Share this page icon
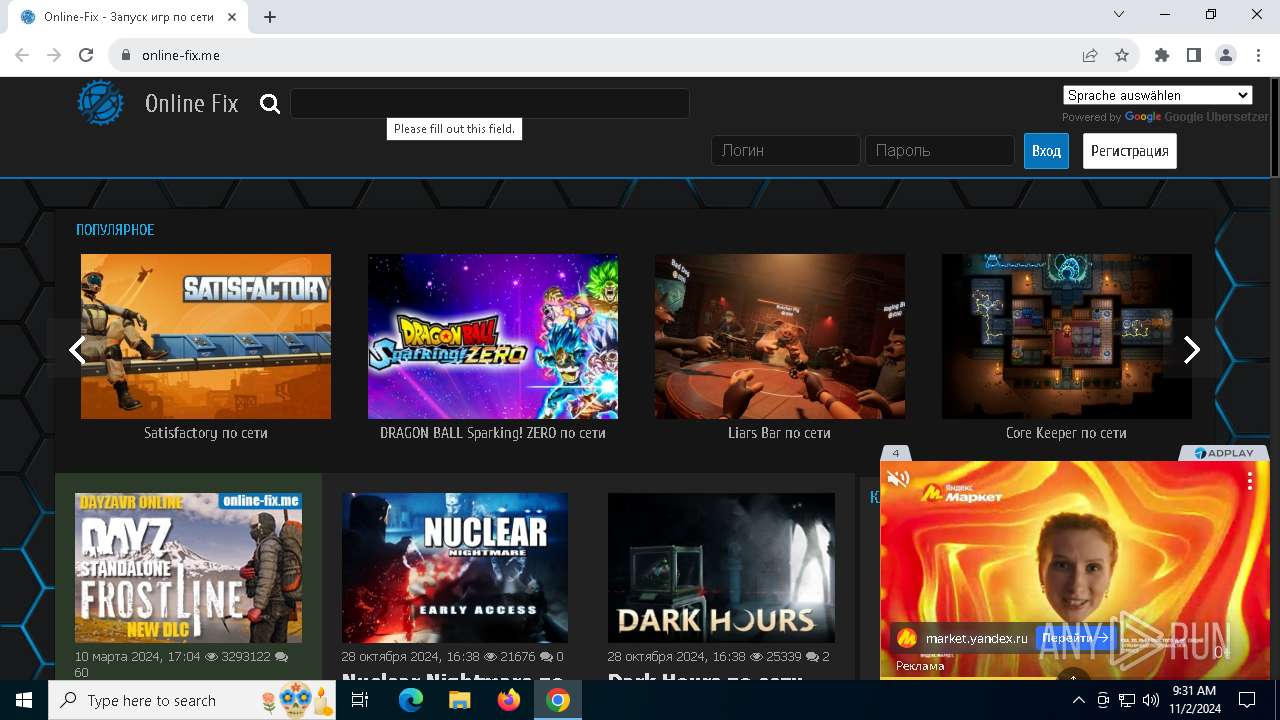Image resolution: width=1280 pixels, height=720 pixels. coord(1090,55)
